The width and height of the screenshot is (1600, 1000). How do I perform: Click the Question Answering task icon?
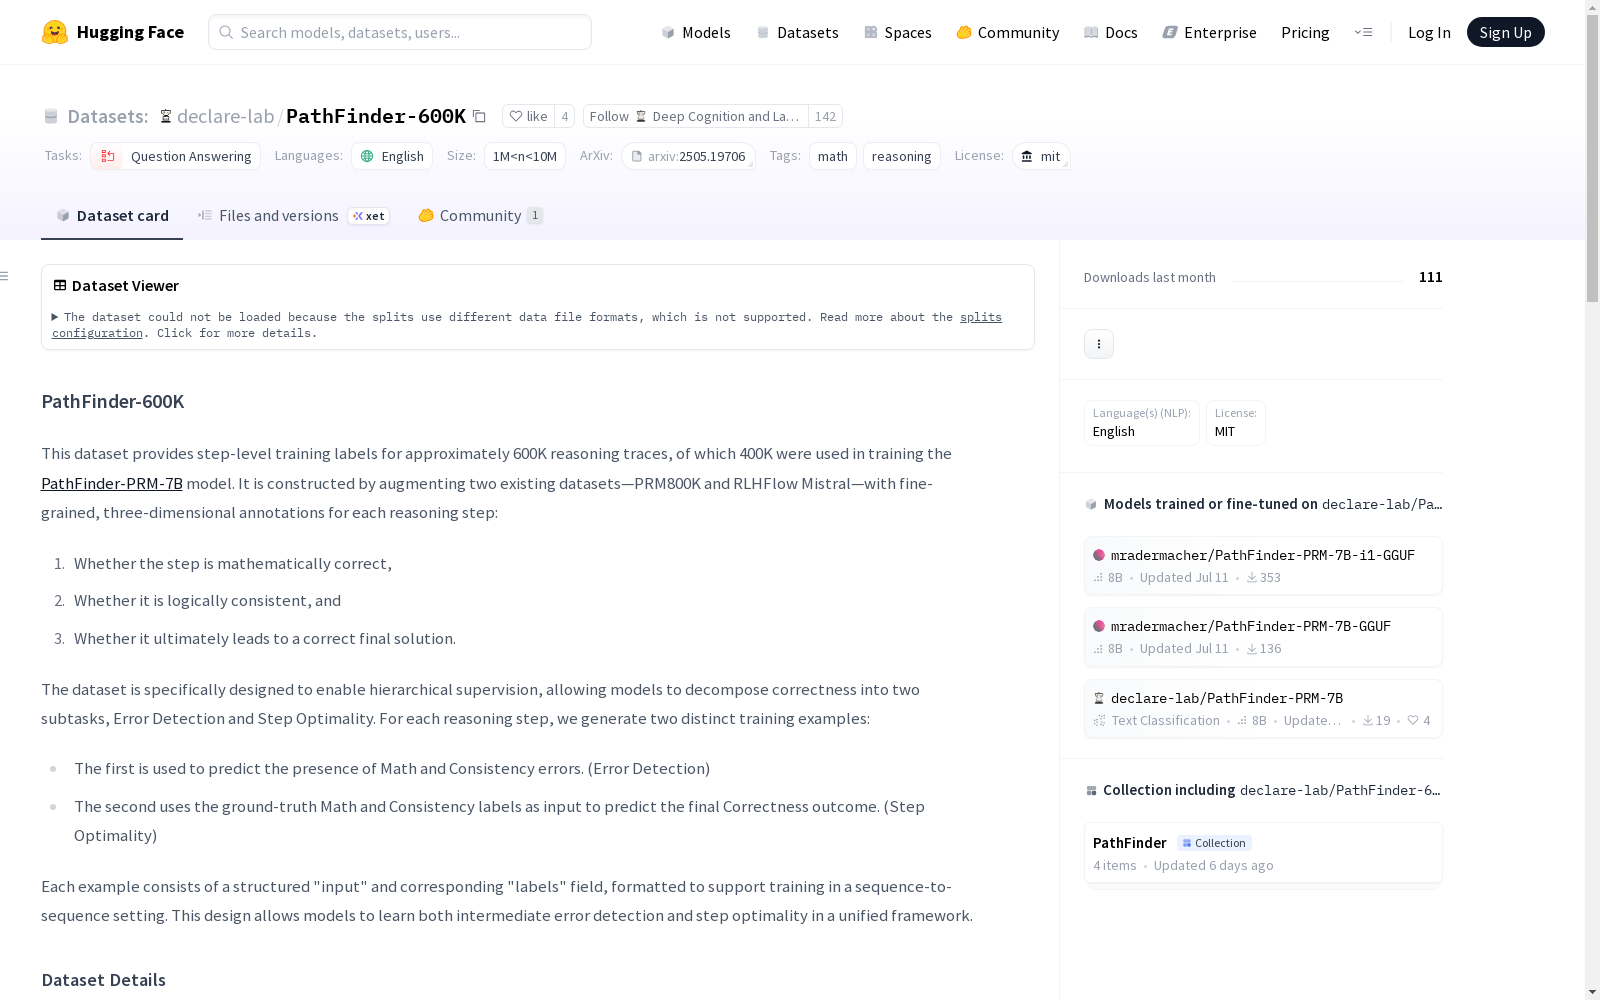[x=107, y=156]
